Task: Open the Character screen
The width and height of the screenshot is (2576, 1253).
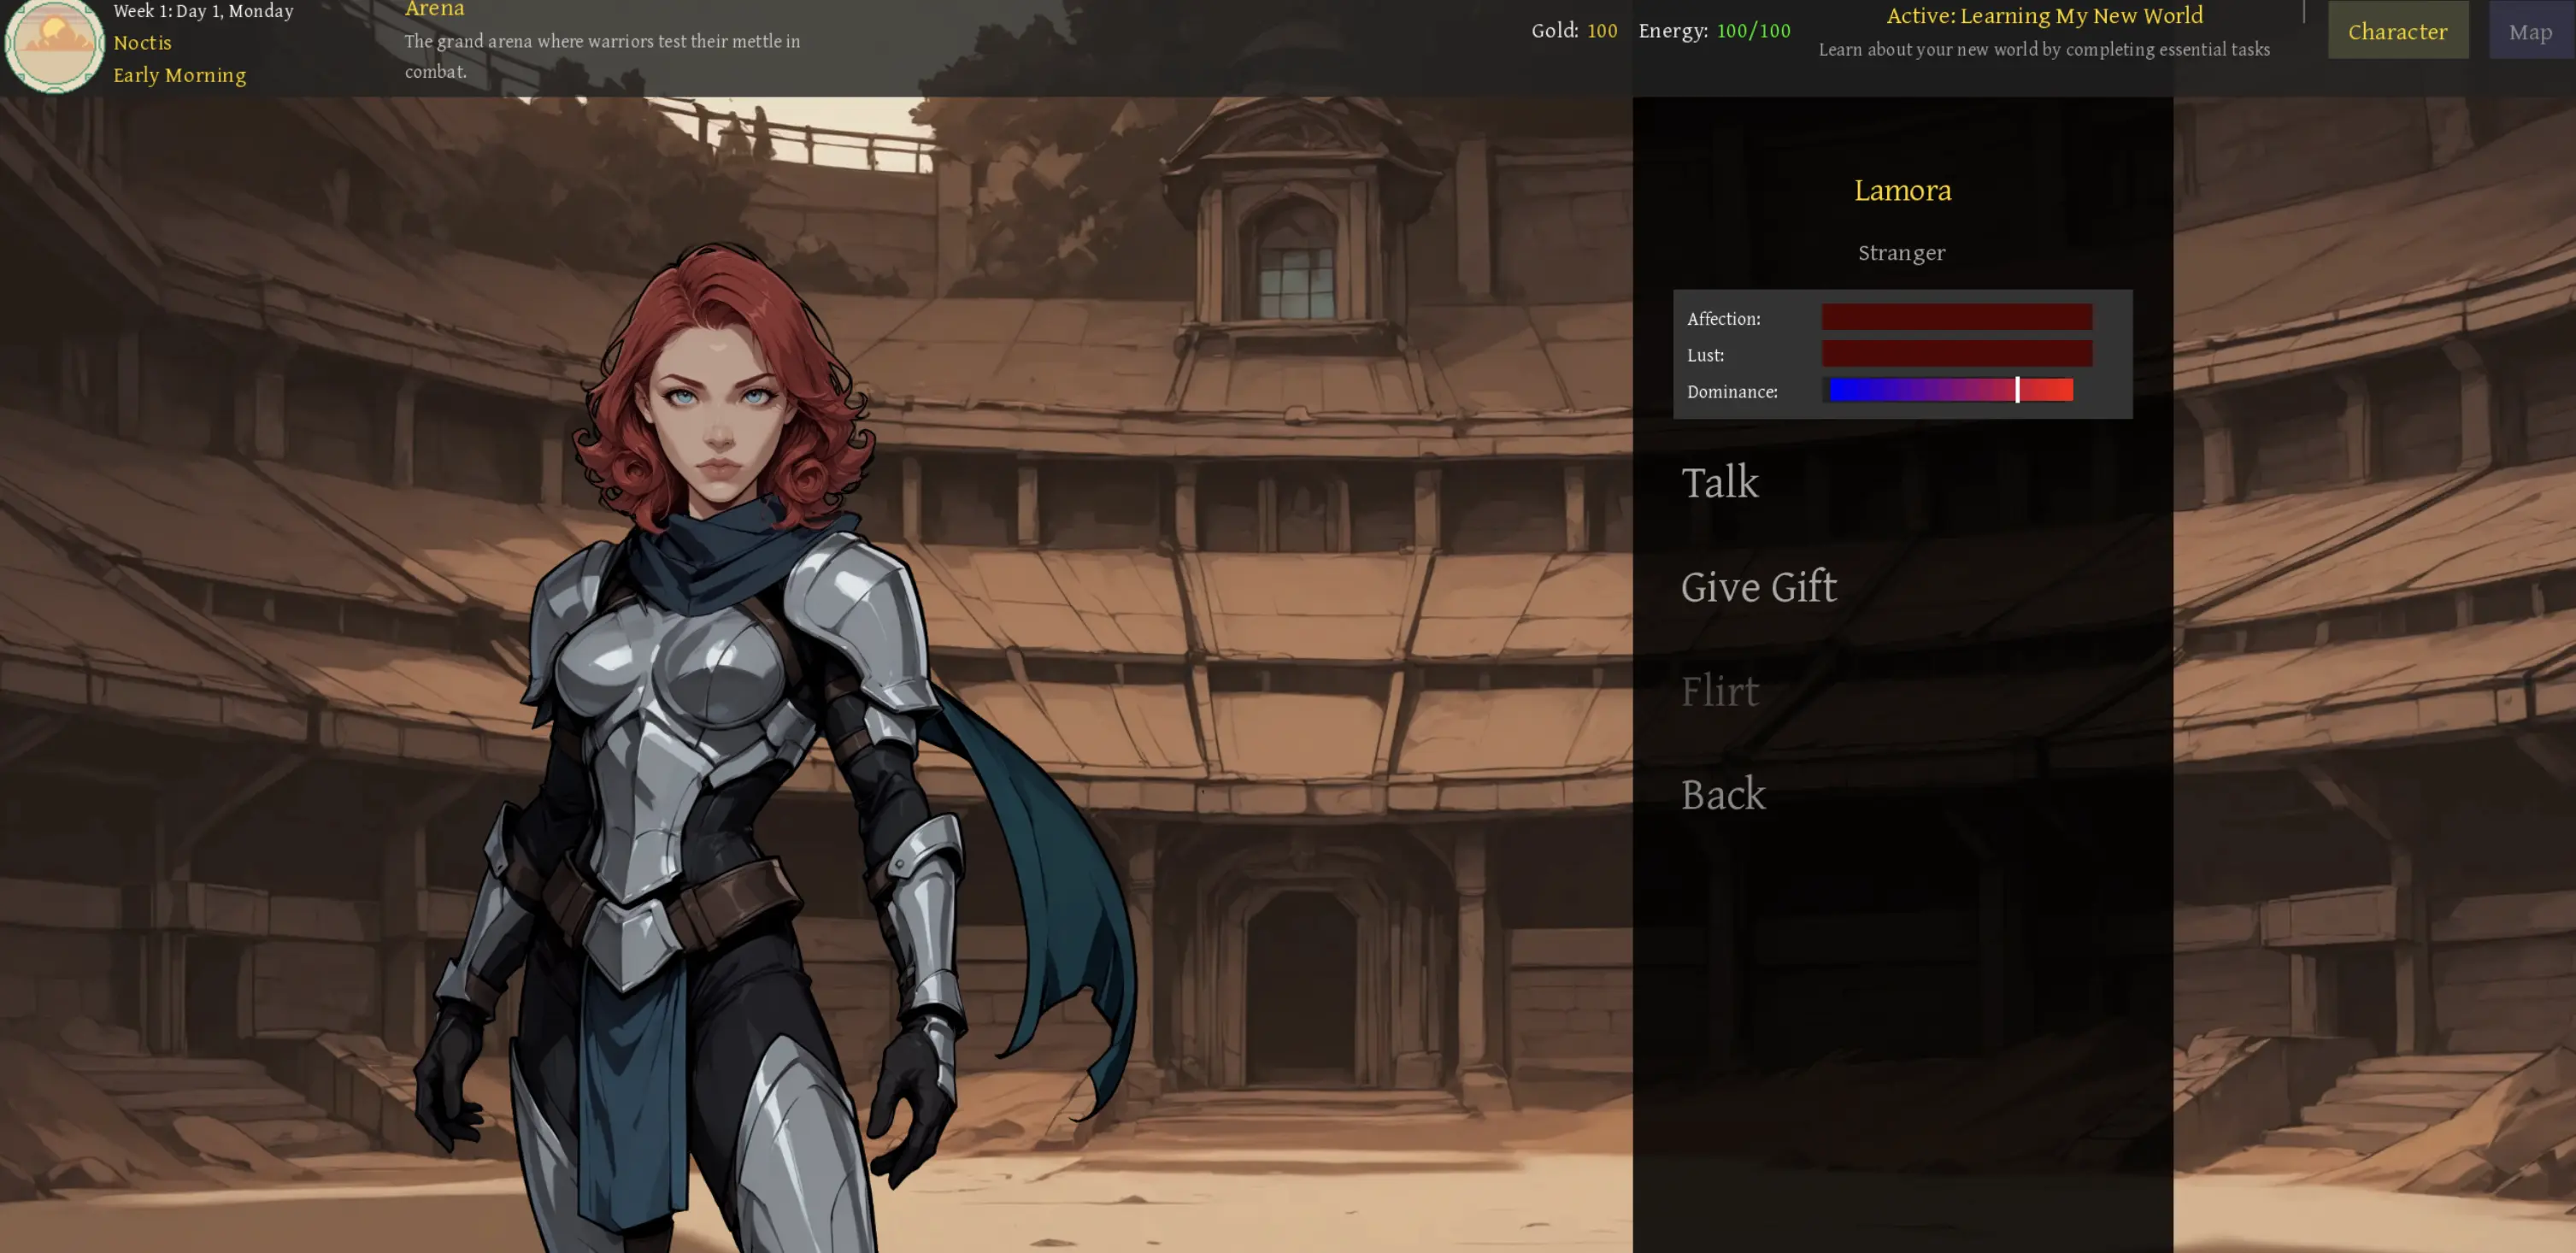Action: point(2397,31)
